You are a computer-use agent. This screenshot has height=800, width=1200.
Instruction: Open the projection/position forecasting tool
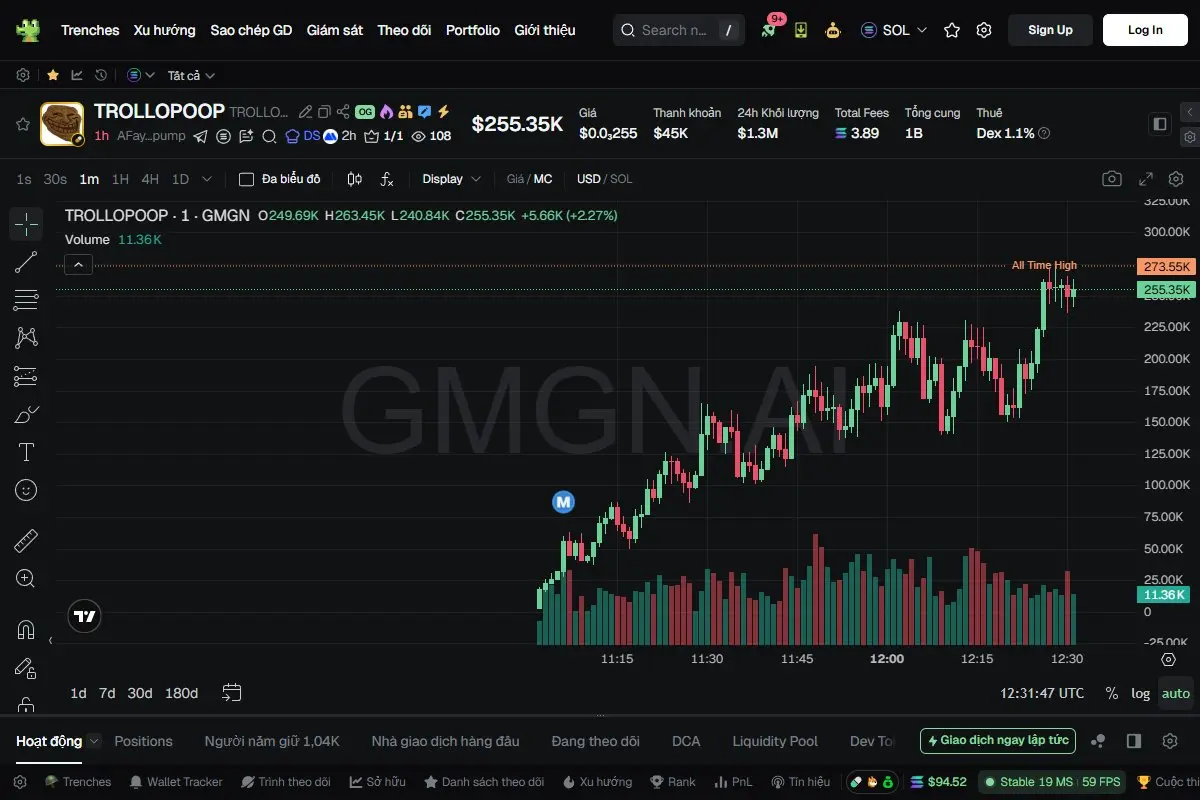pos(26,376)
